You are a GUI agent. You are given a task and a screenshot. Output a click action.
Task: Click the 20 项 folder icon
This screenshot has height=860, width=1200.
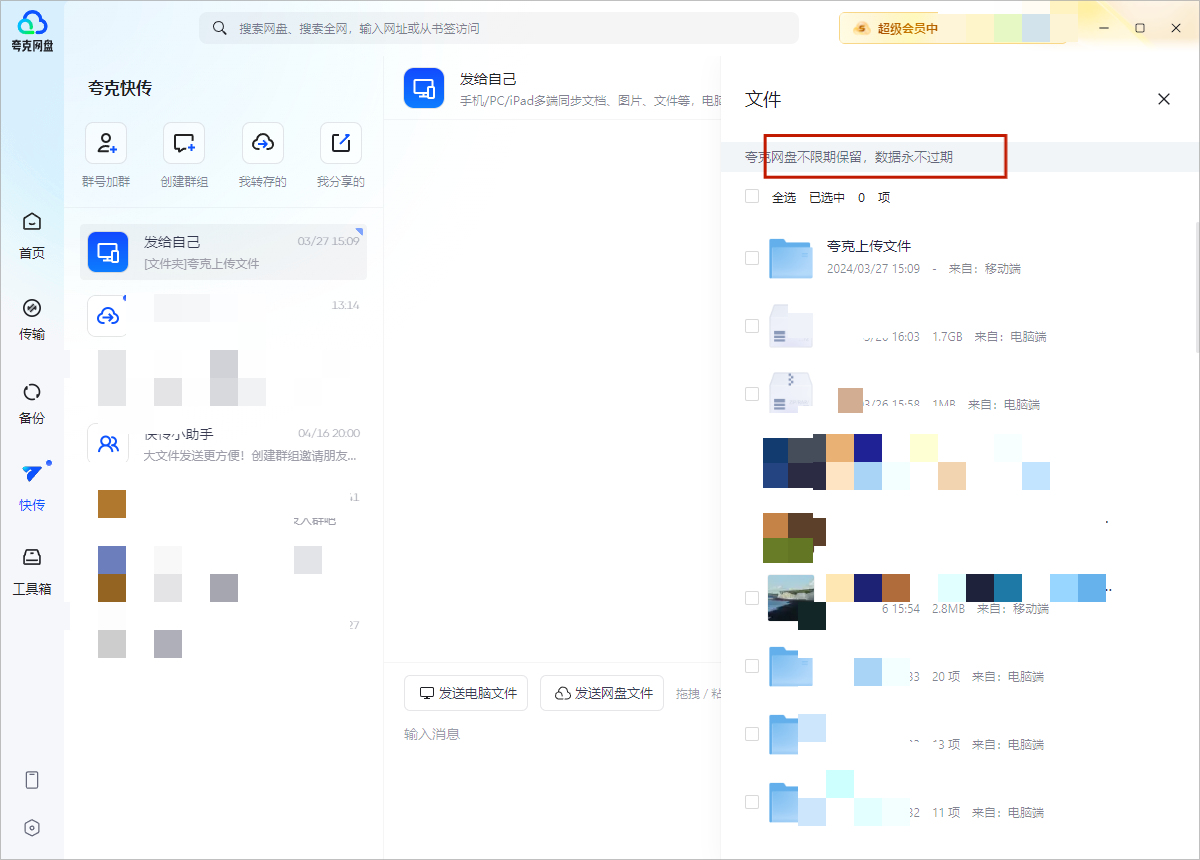click(791, 665)
